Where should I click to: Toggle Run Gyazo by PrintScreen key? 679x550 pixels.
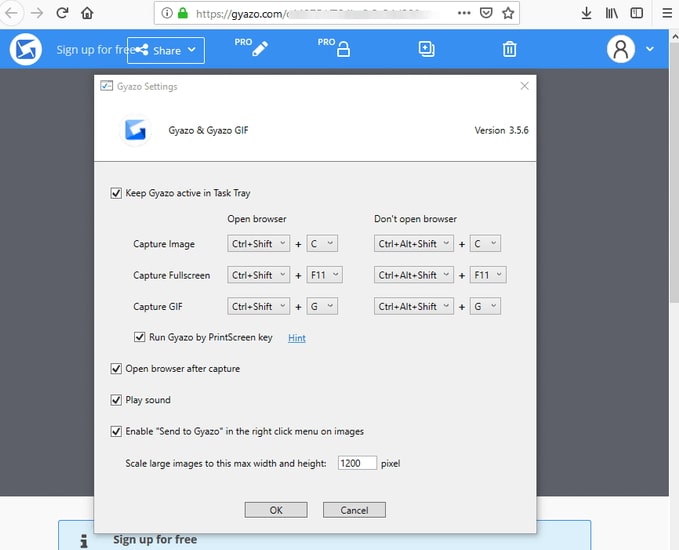(139, 337)
